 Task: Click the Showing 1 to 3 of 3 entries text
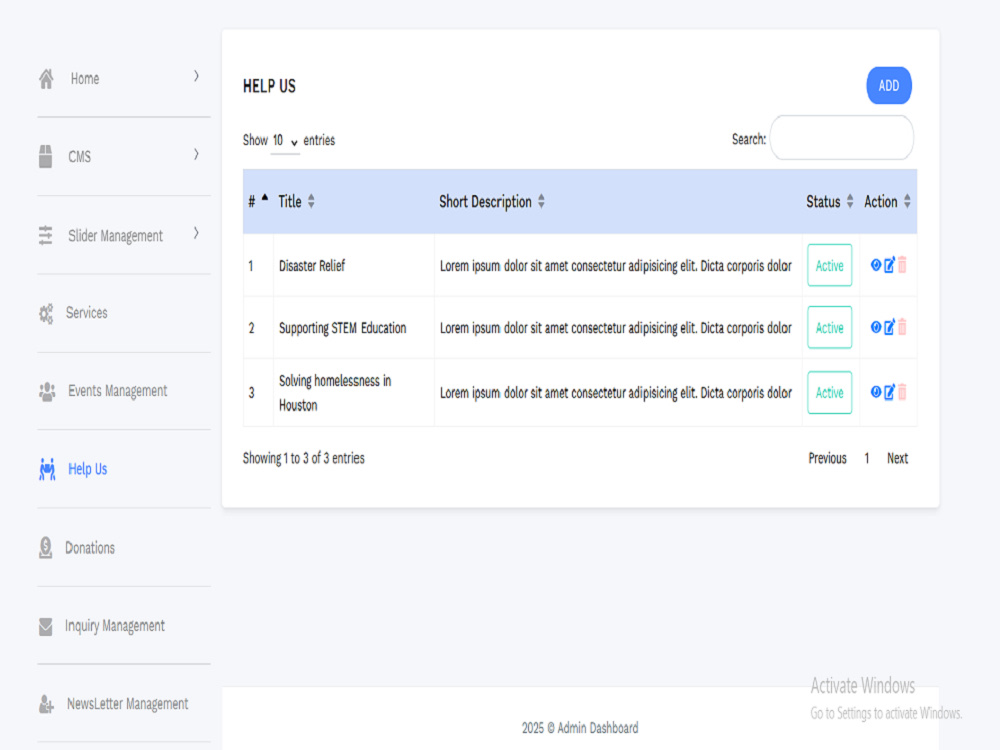tap(304, 459)
